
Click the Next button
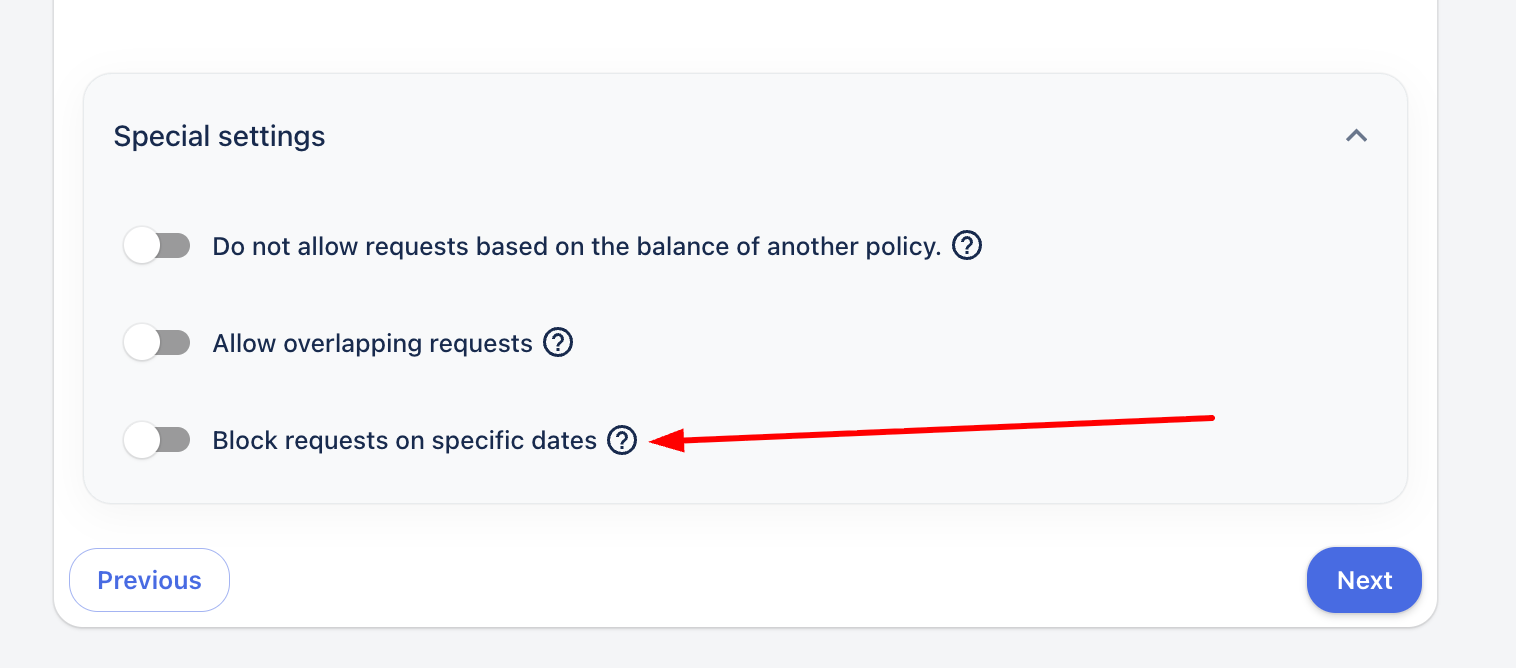tap(1364, 580)
